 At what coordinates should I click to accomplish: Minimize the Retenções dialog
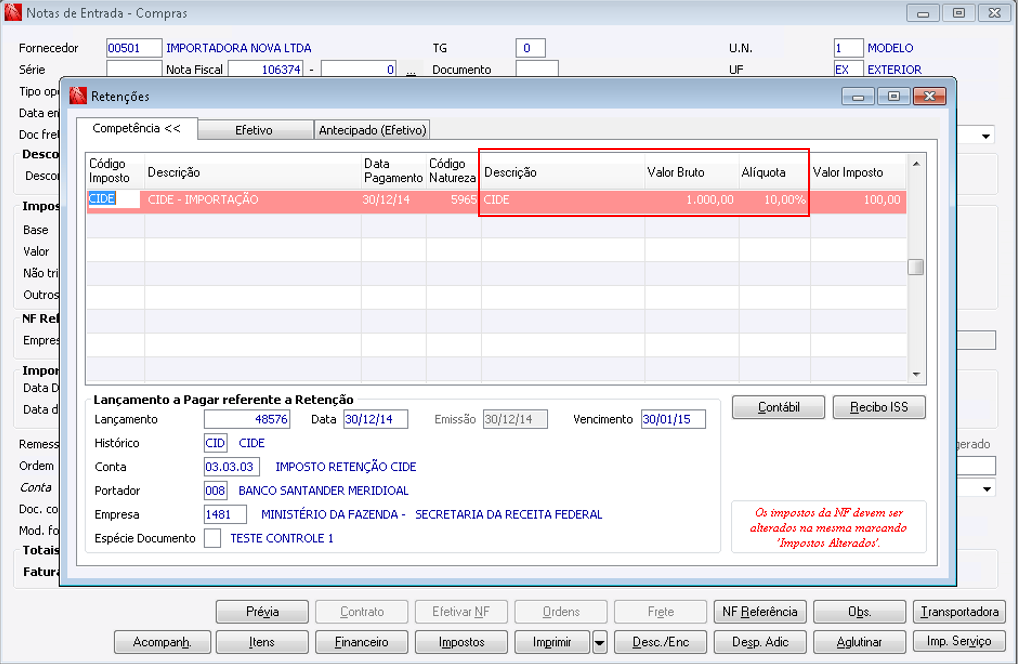pos(858,96)
